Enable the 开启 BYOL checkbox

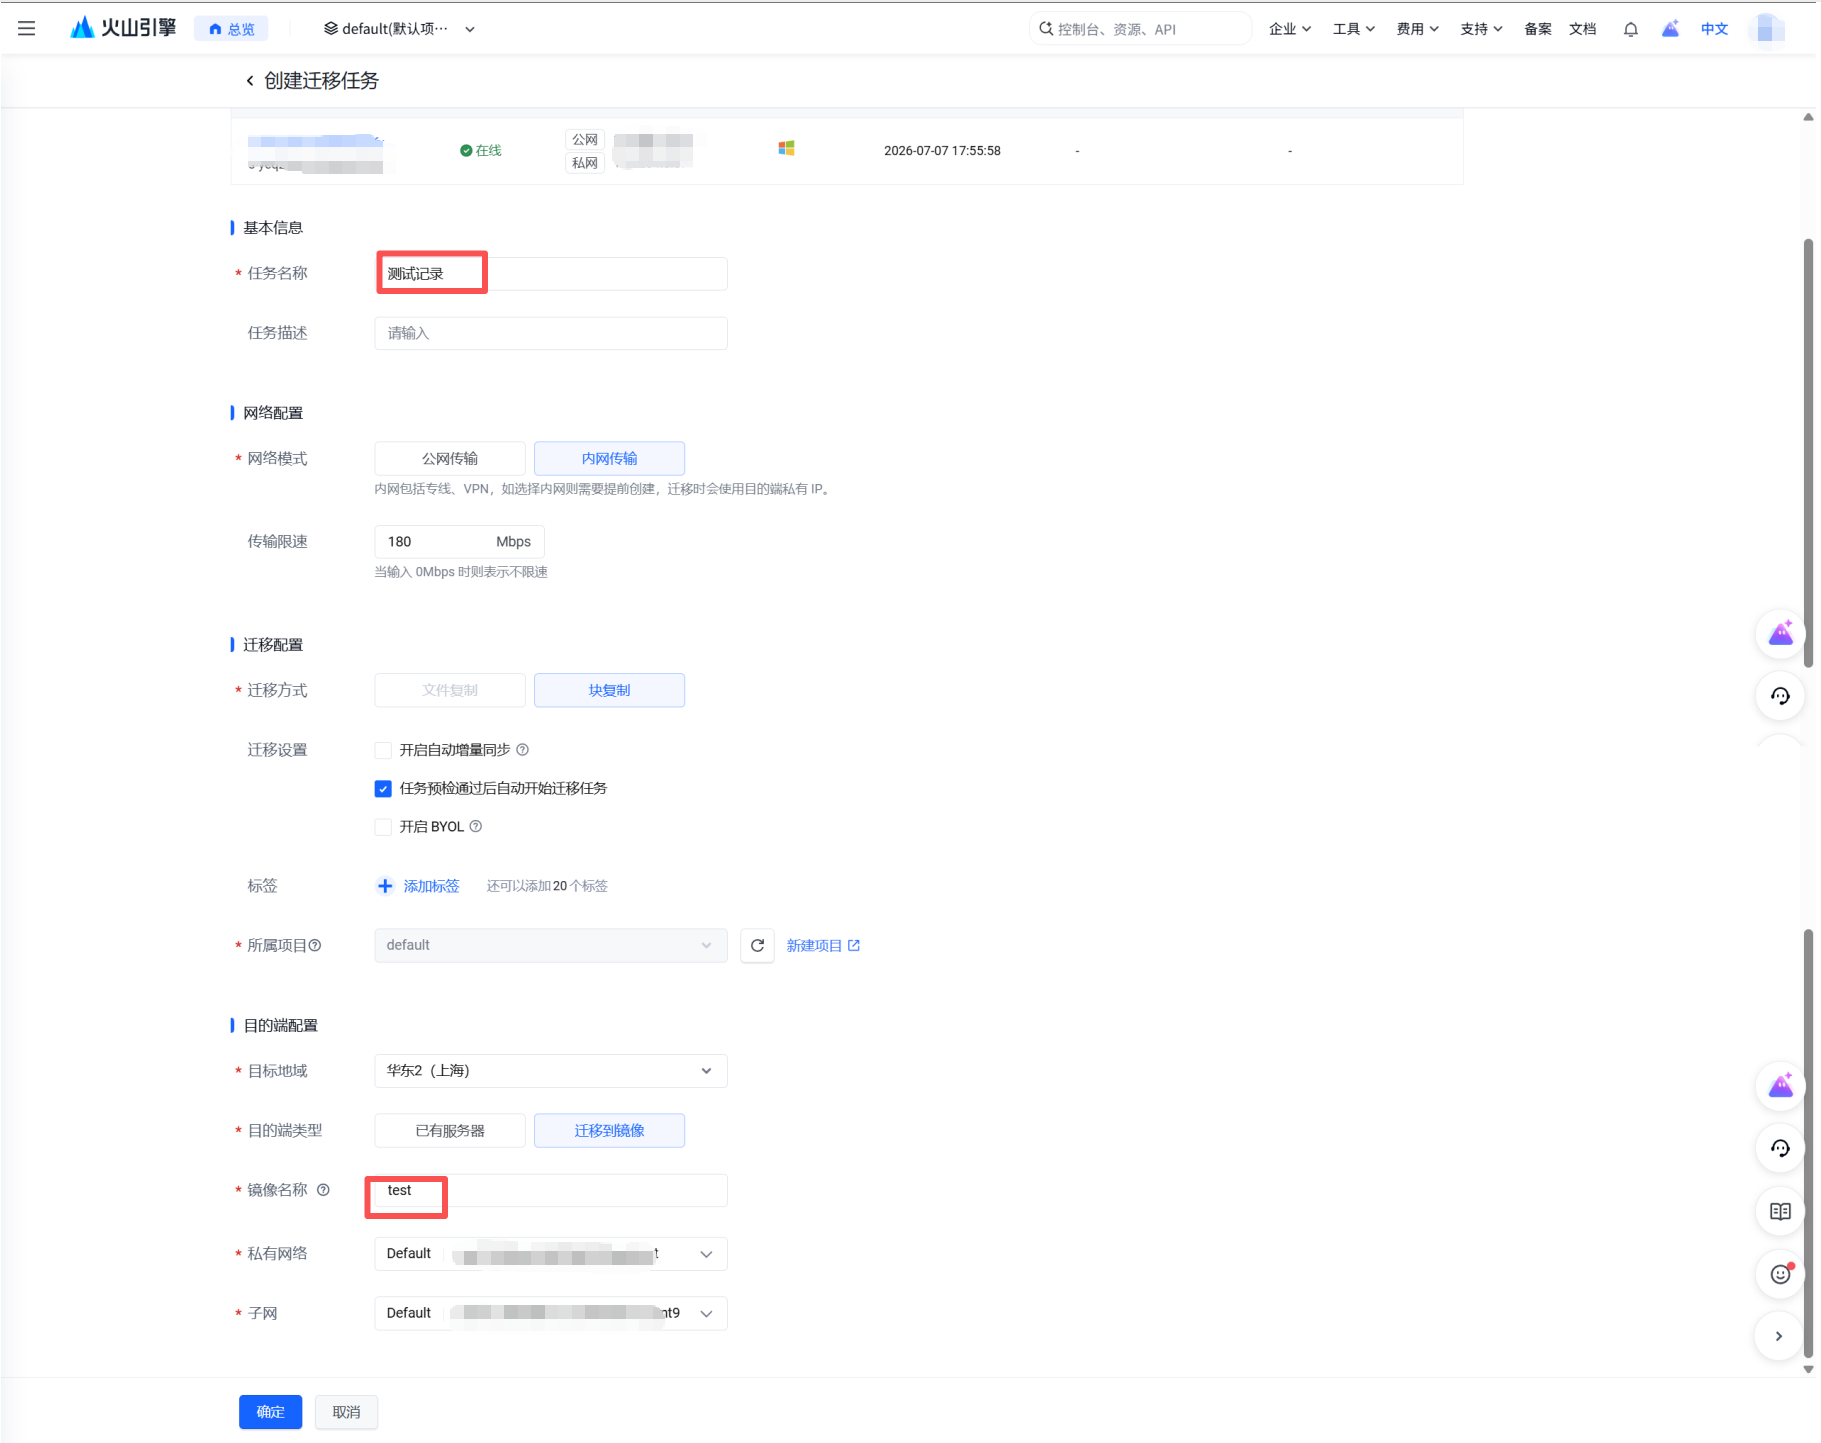[x=383, y=827]
